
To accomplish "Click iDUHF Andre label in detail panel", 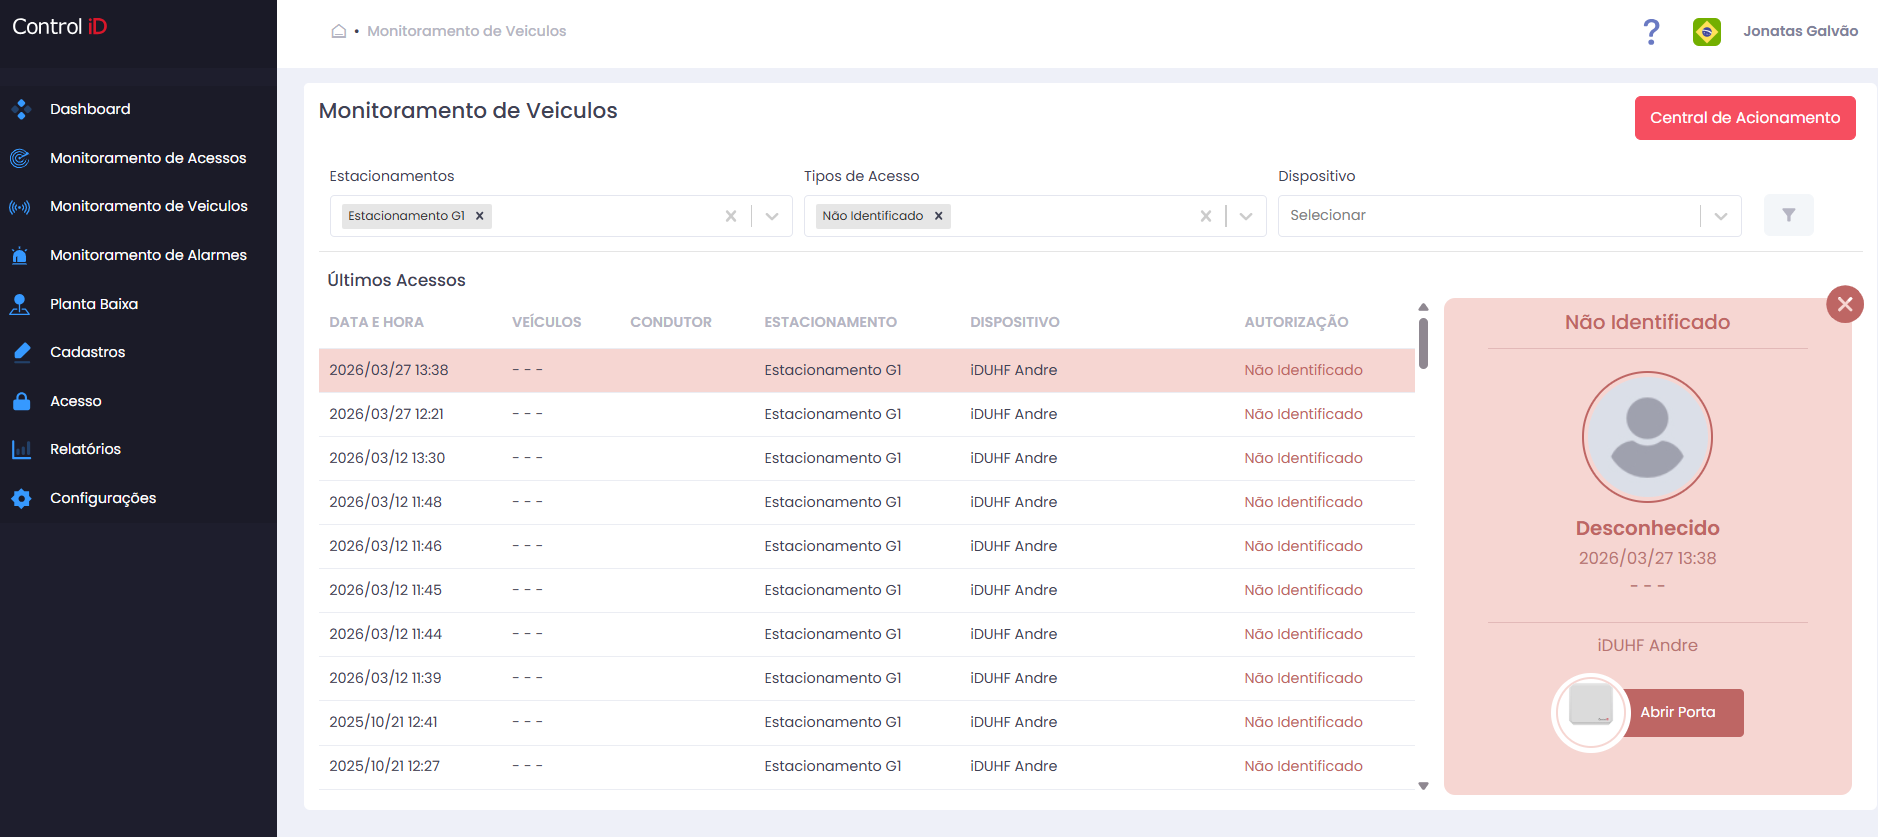I will [1647, 645].
